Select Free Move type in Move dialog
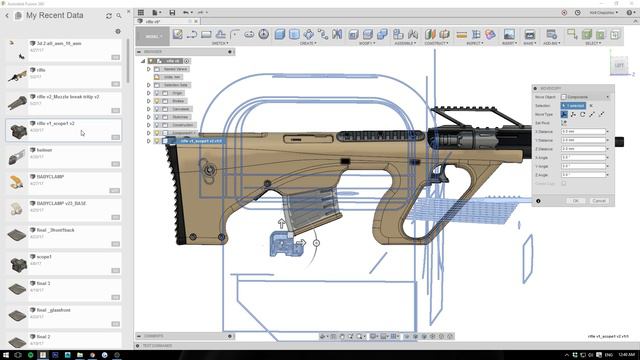The image size is (640, 360). [564, 115]
